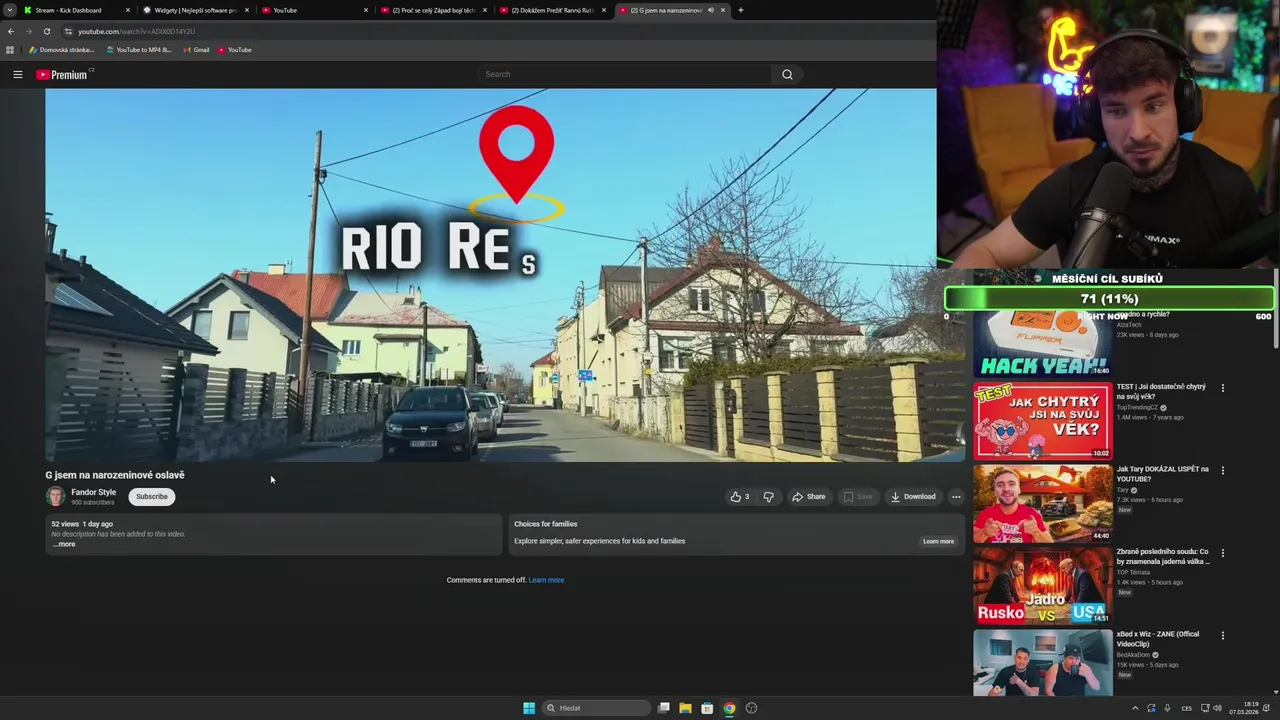Open the YouTube to MP4 bookmark

click(139, 50)
